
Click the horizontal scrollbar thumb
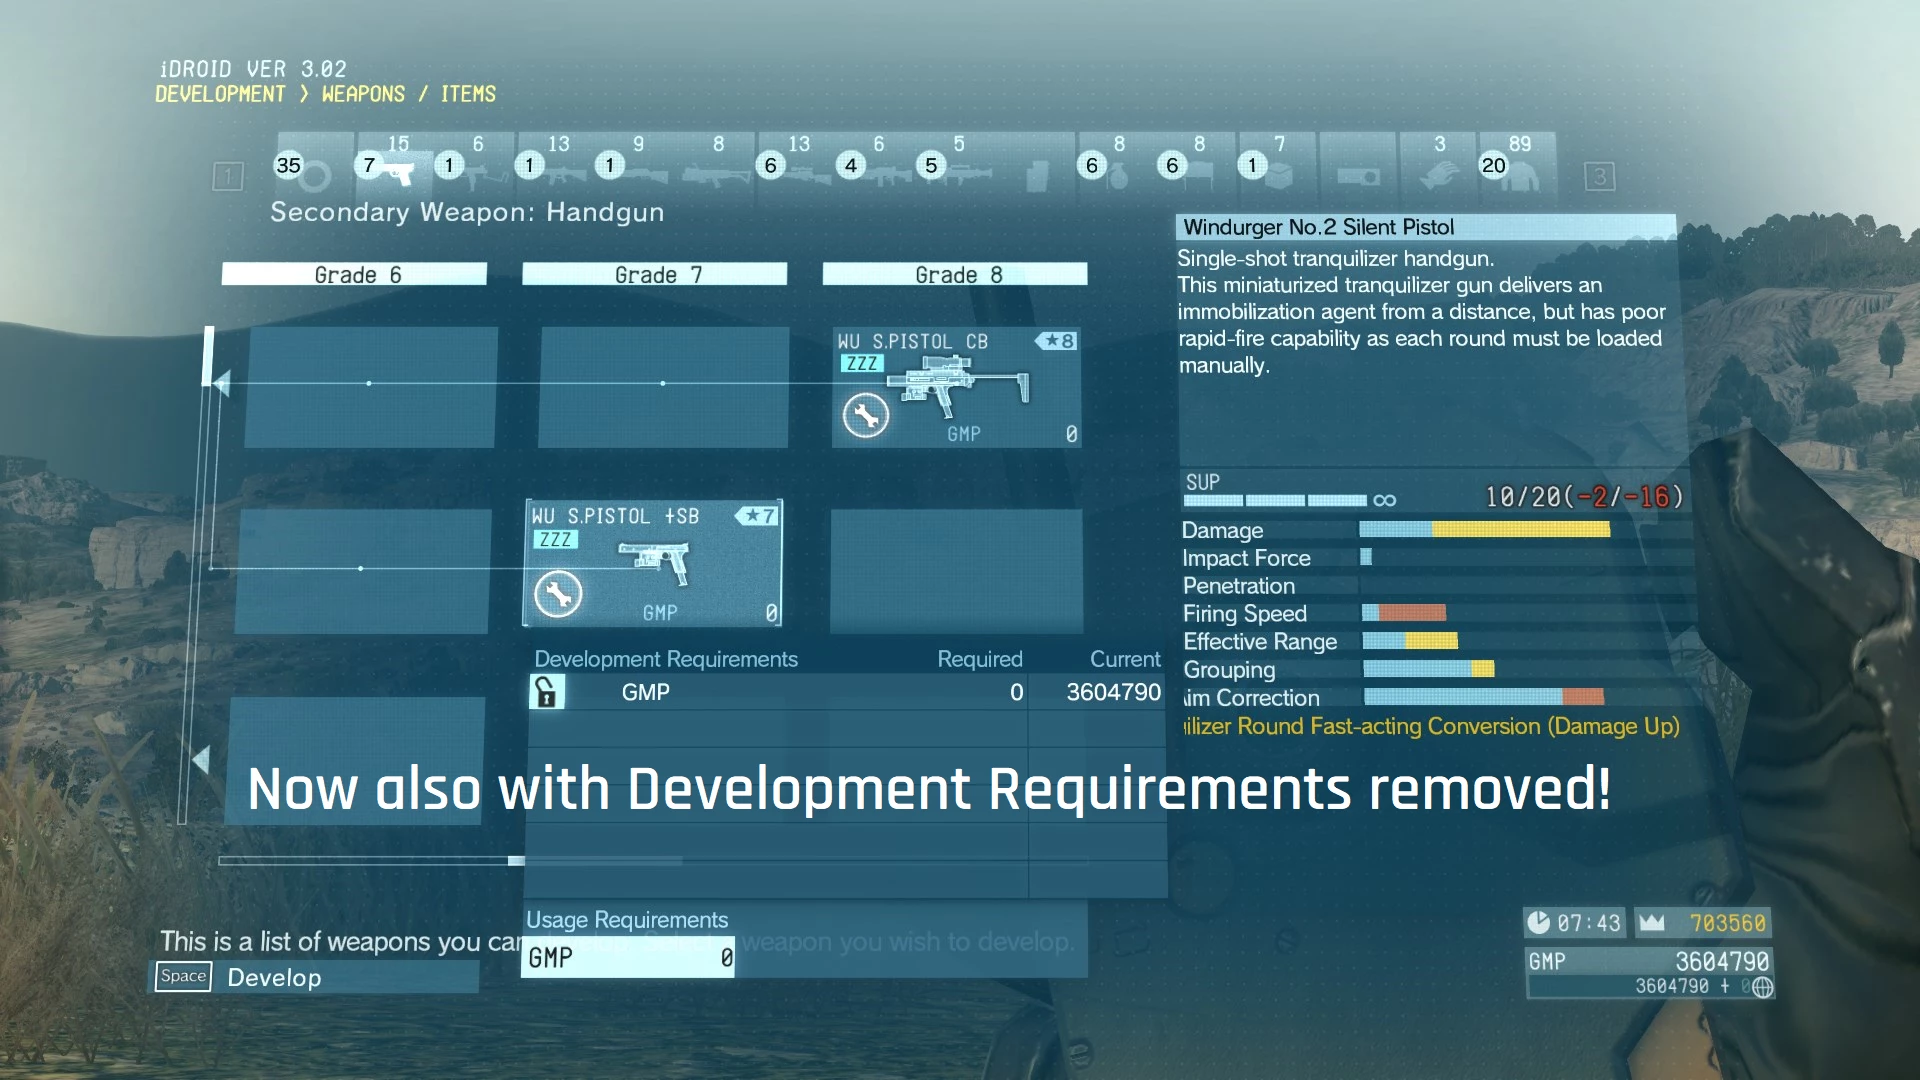pos(516,860)
